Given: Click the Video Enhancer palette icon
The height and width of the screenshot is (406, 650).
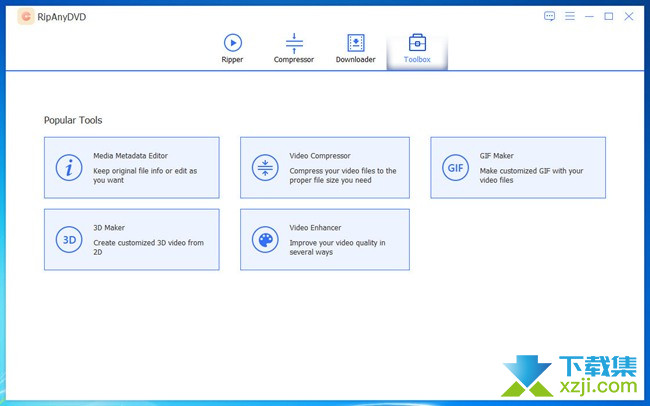Looking at the screenshot, I should point(265,239).
